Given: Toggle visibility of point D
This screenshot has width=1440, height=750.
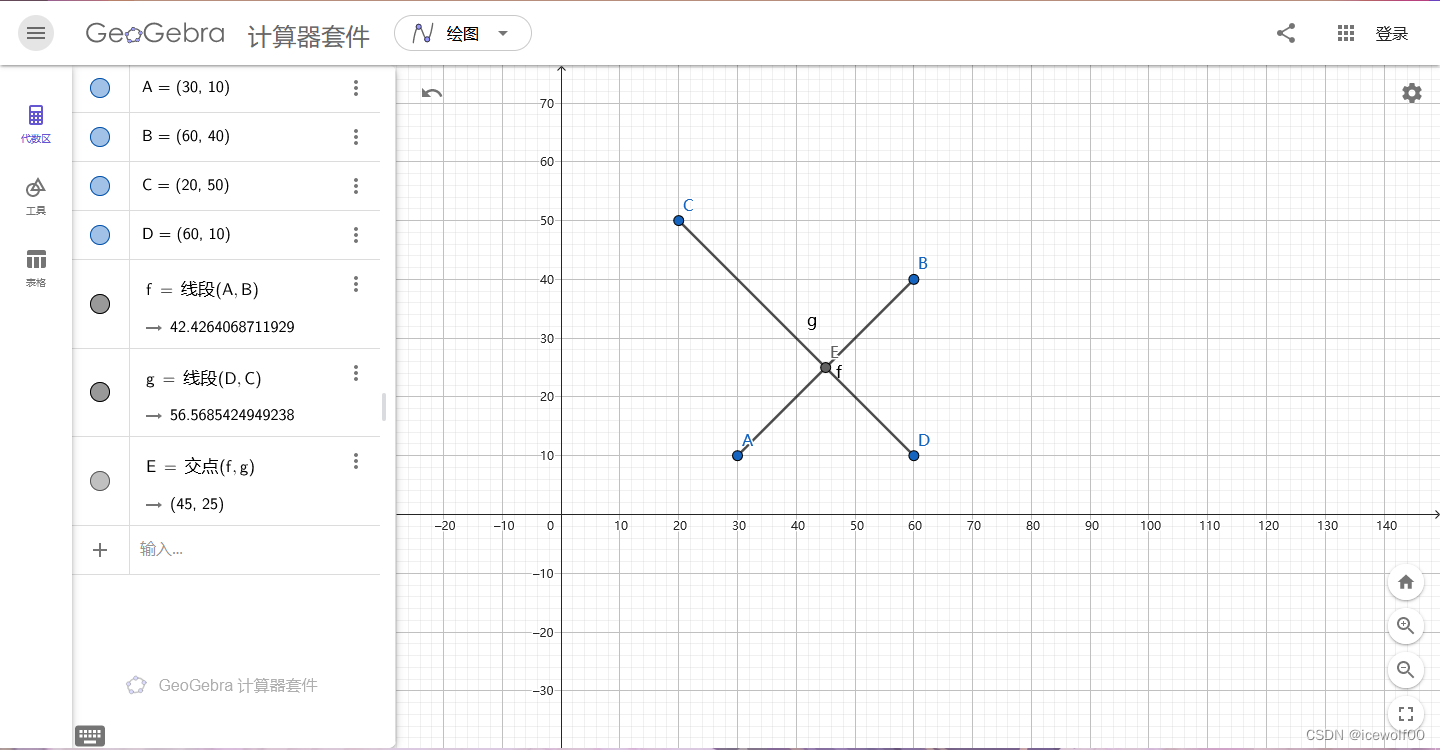Looking at the screenshot, I should point(100,235).
